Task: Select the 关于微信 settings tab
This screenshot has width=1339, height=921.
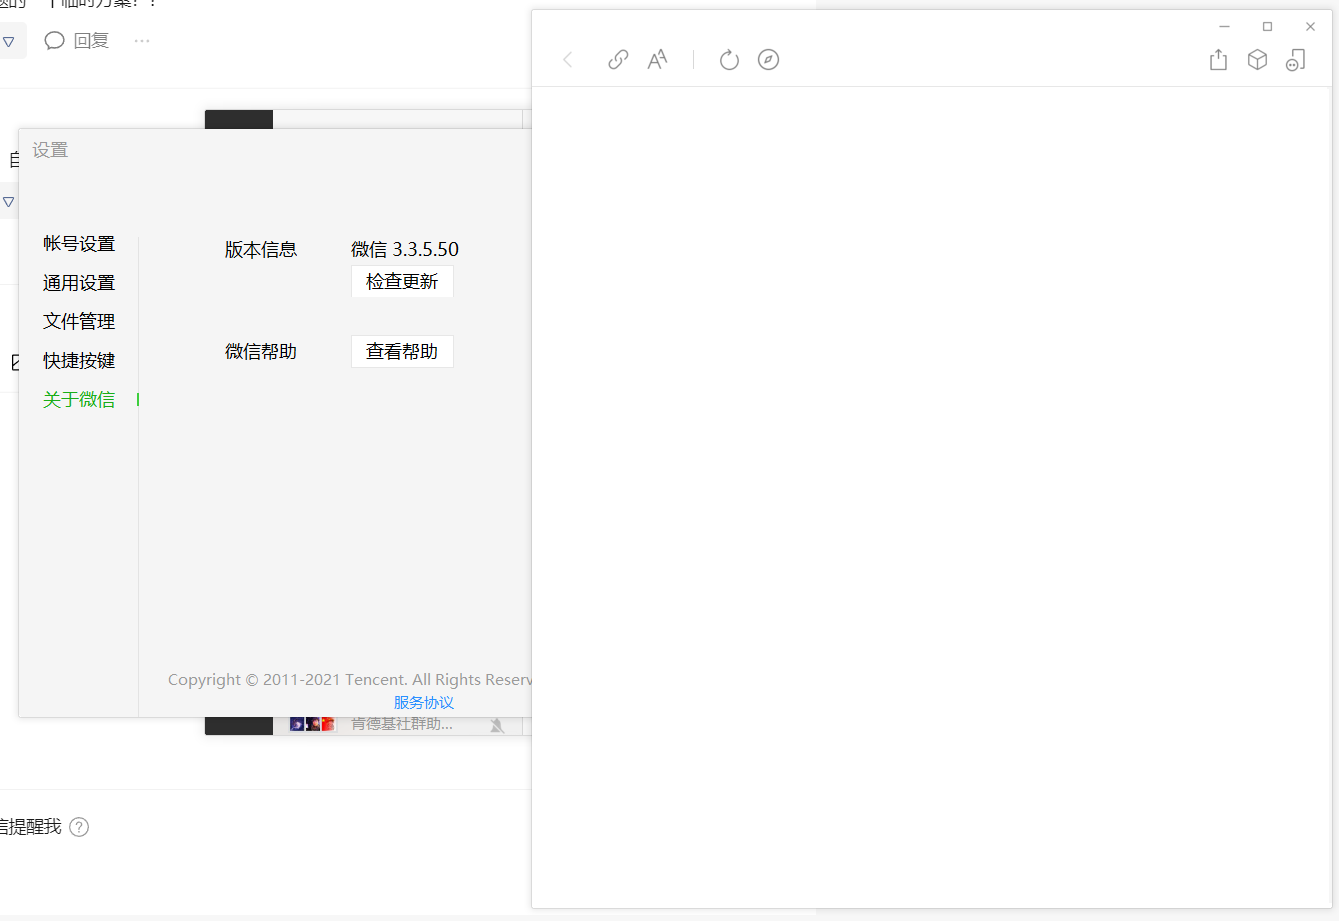Action: [79, 400]
